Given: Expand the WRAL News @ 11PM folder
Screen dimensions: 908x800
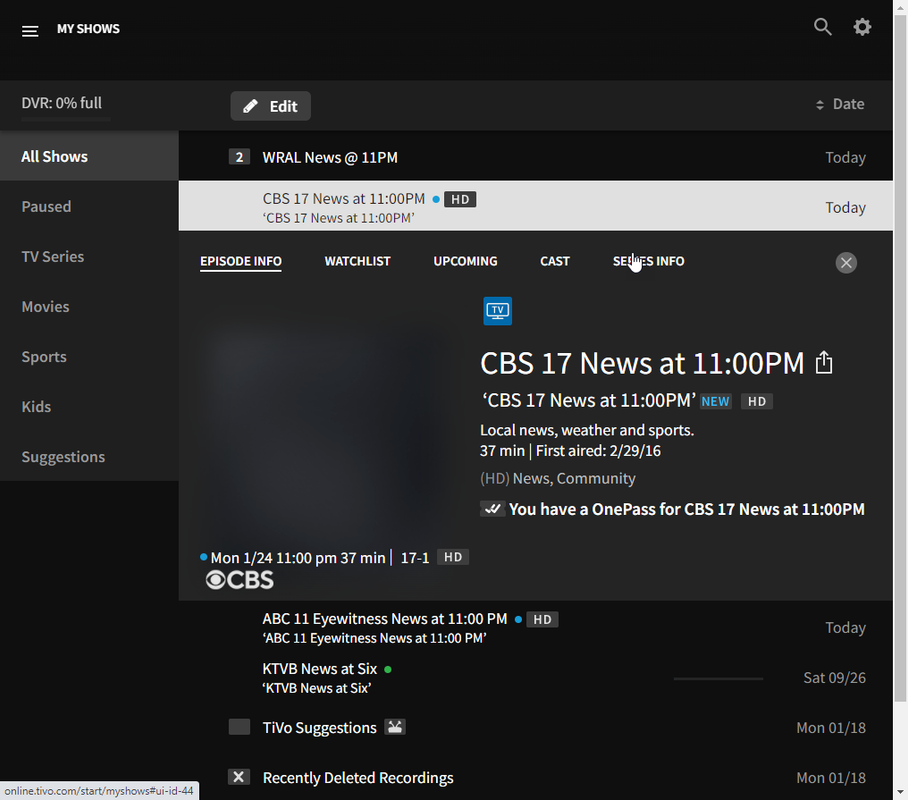Looking at the screenshot, I should pos(536,157).
